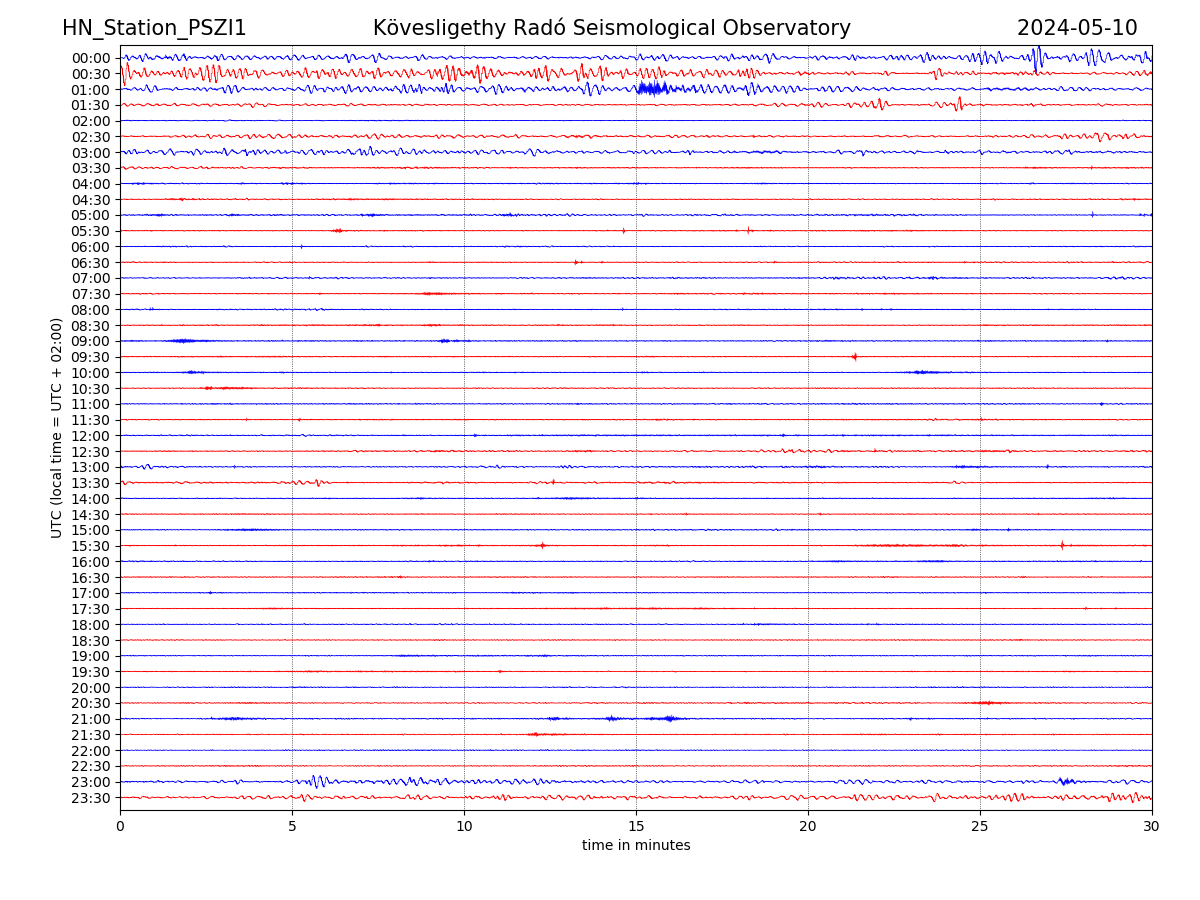Click the blue wave burst on 23:00 trace
Viewport: 1200px width, 900px height.
tap(318, 781)
